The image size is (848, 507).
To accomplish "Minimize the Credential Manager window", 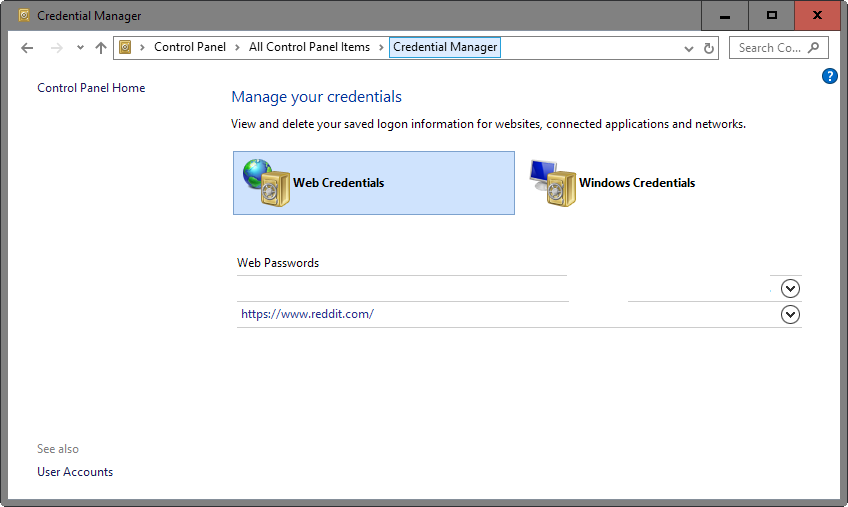I will point(725,16).
